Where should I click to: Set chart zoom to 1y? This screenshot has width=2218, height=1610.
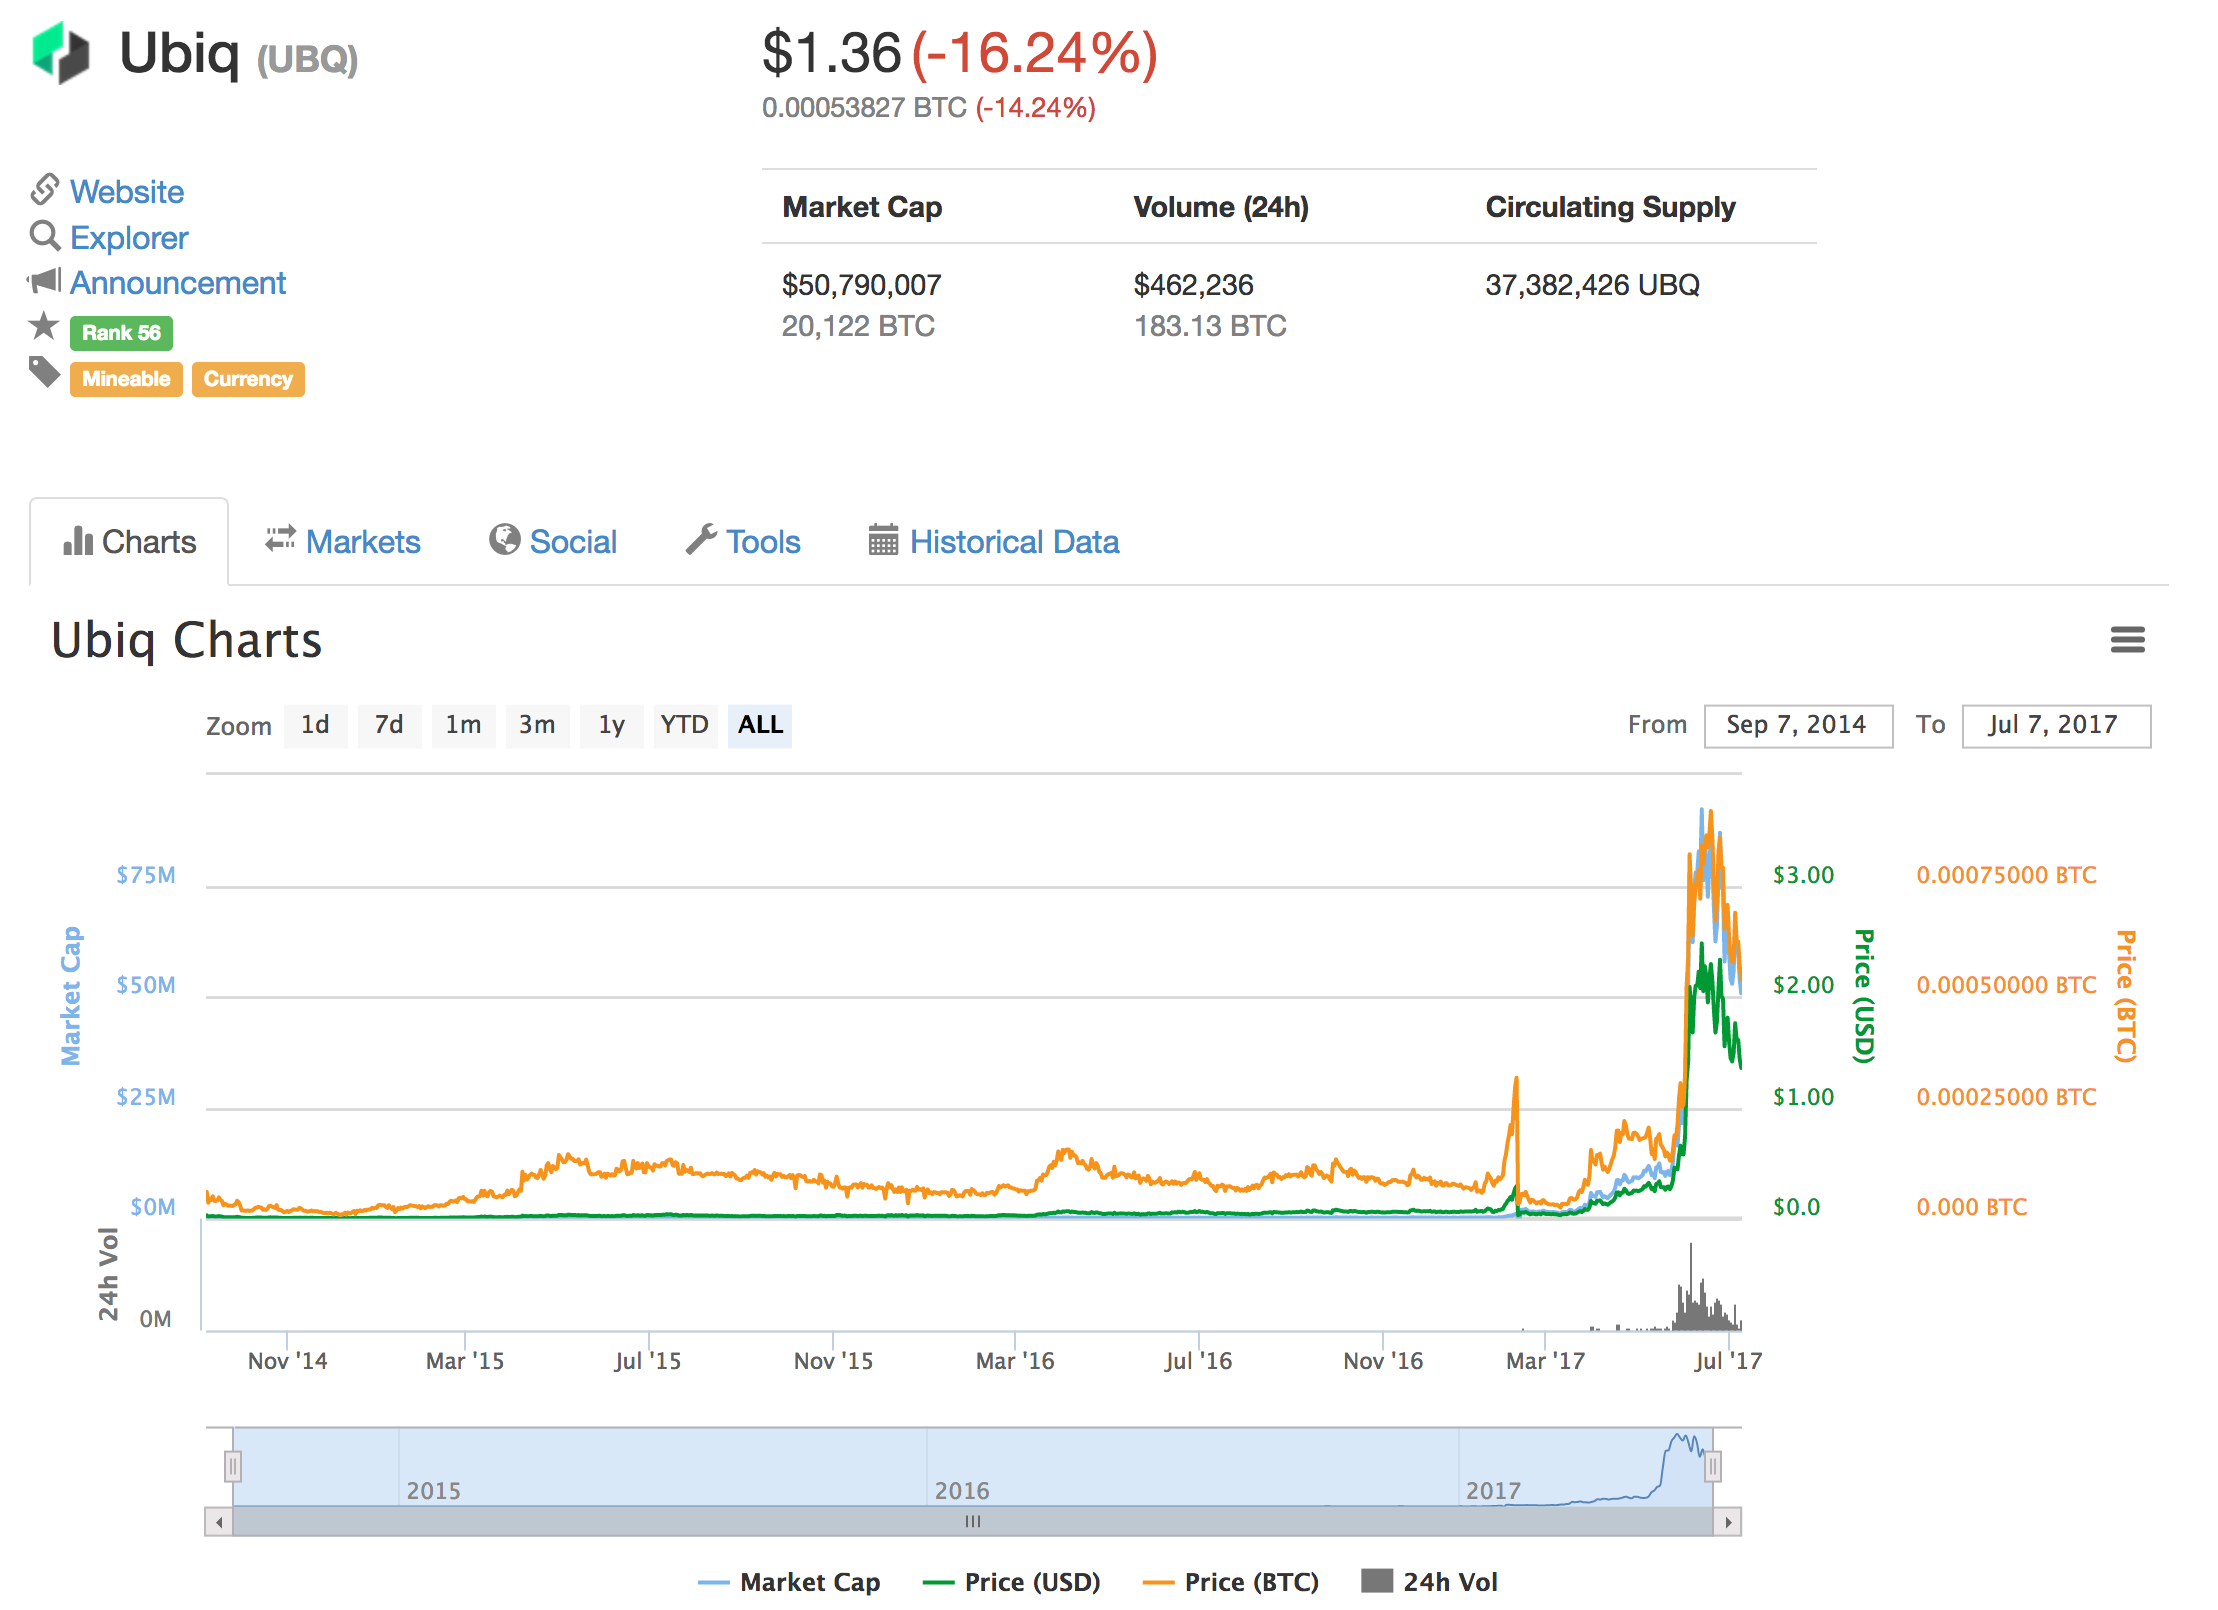tap(611, 725)
